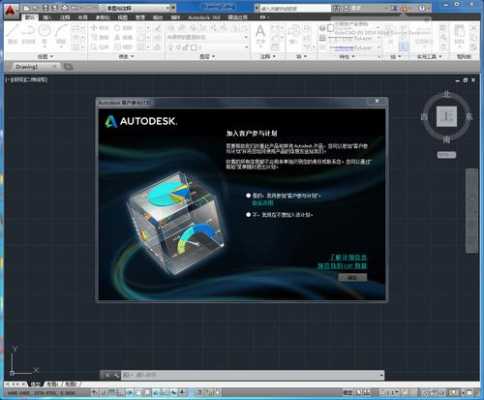The width and height of the screenshot is (484, 400).
Task: Select the Move tool in Modify panel
Action: [100, 28]
